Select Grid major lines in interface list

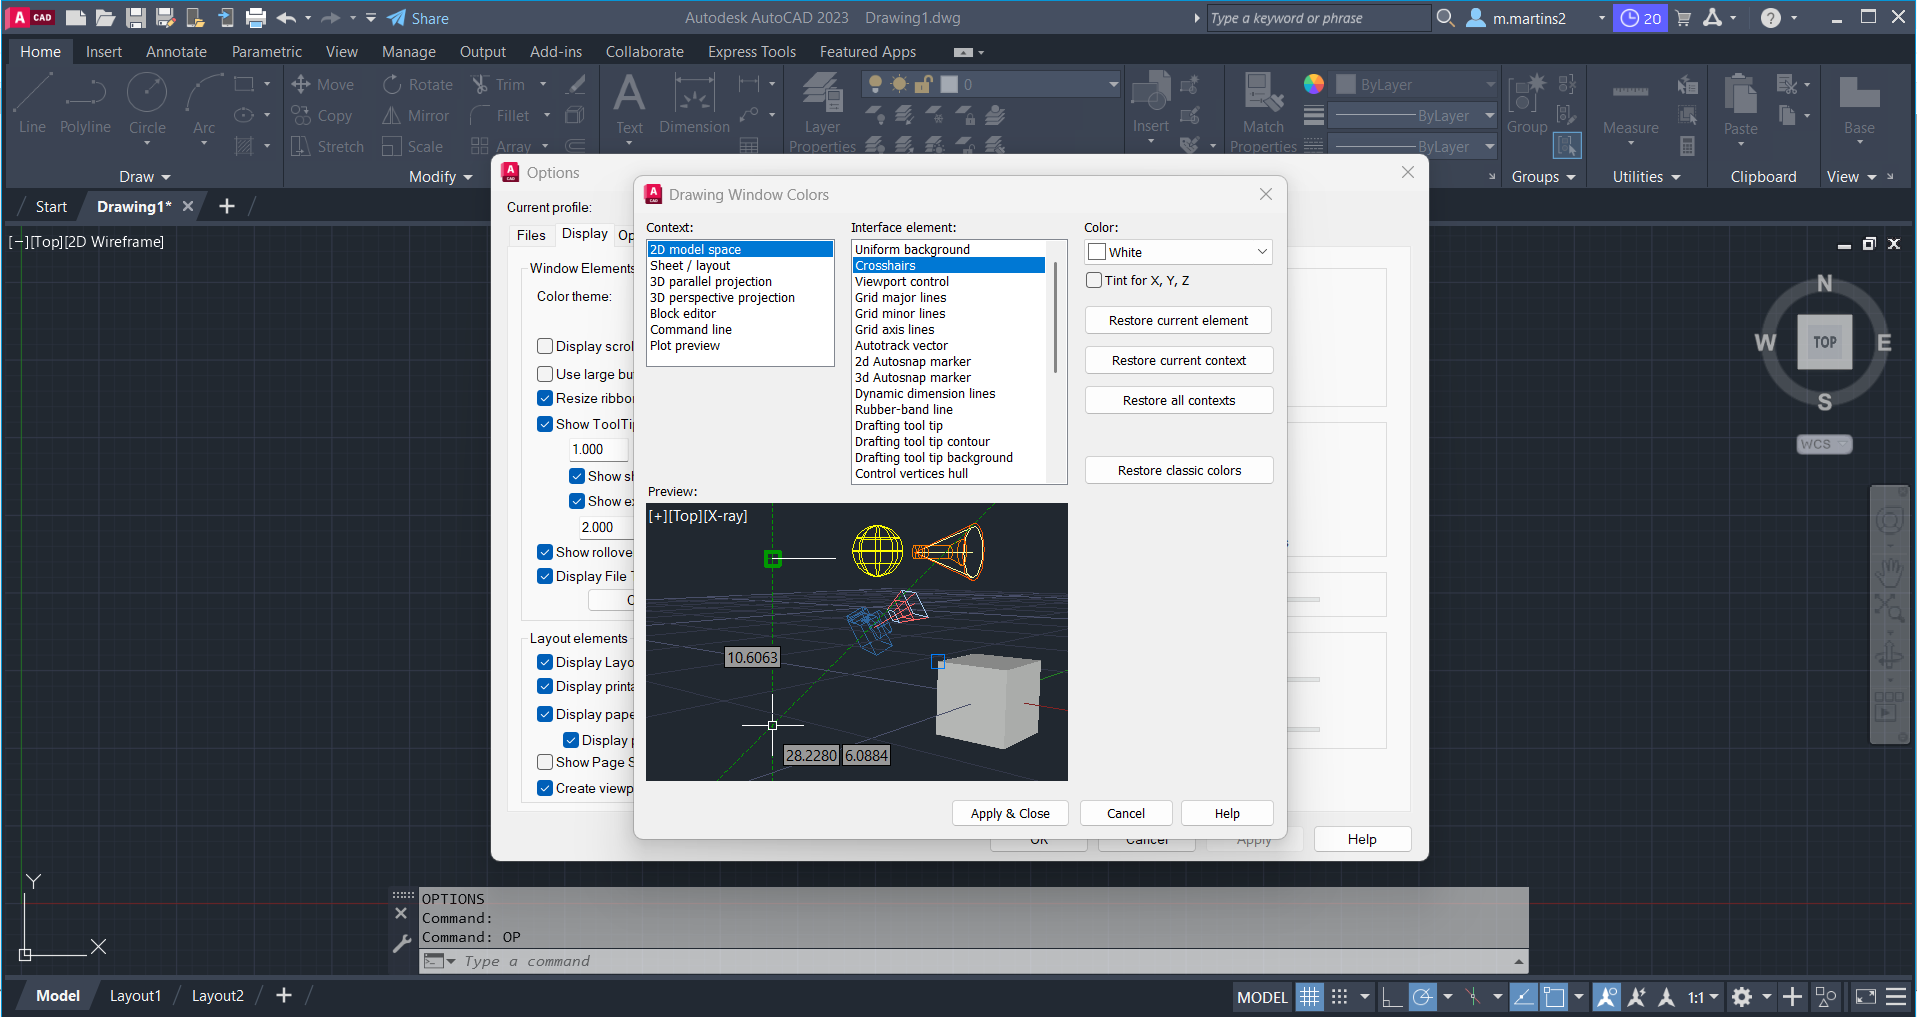point(900,298)
